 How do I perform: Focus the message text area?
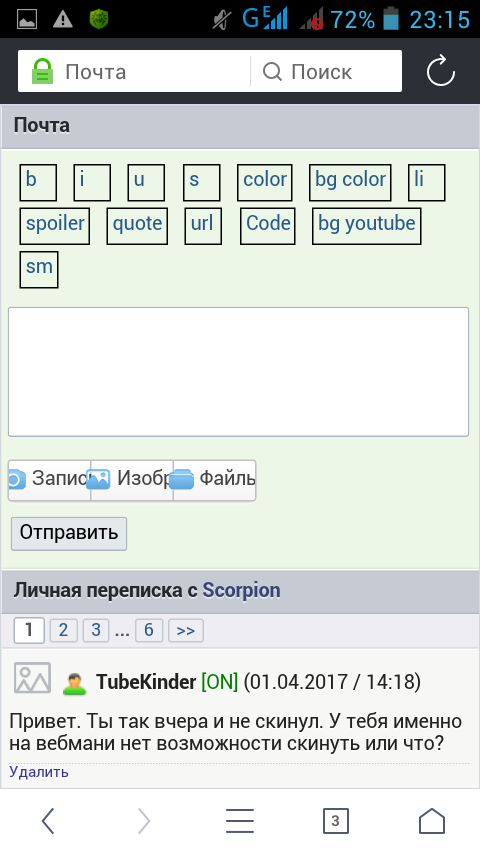click(x=239, y=372)
